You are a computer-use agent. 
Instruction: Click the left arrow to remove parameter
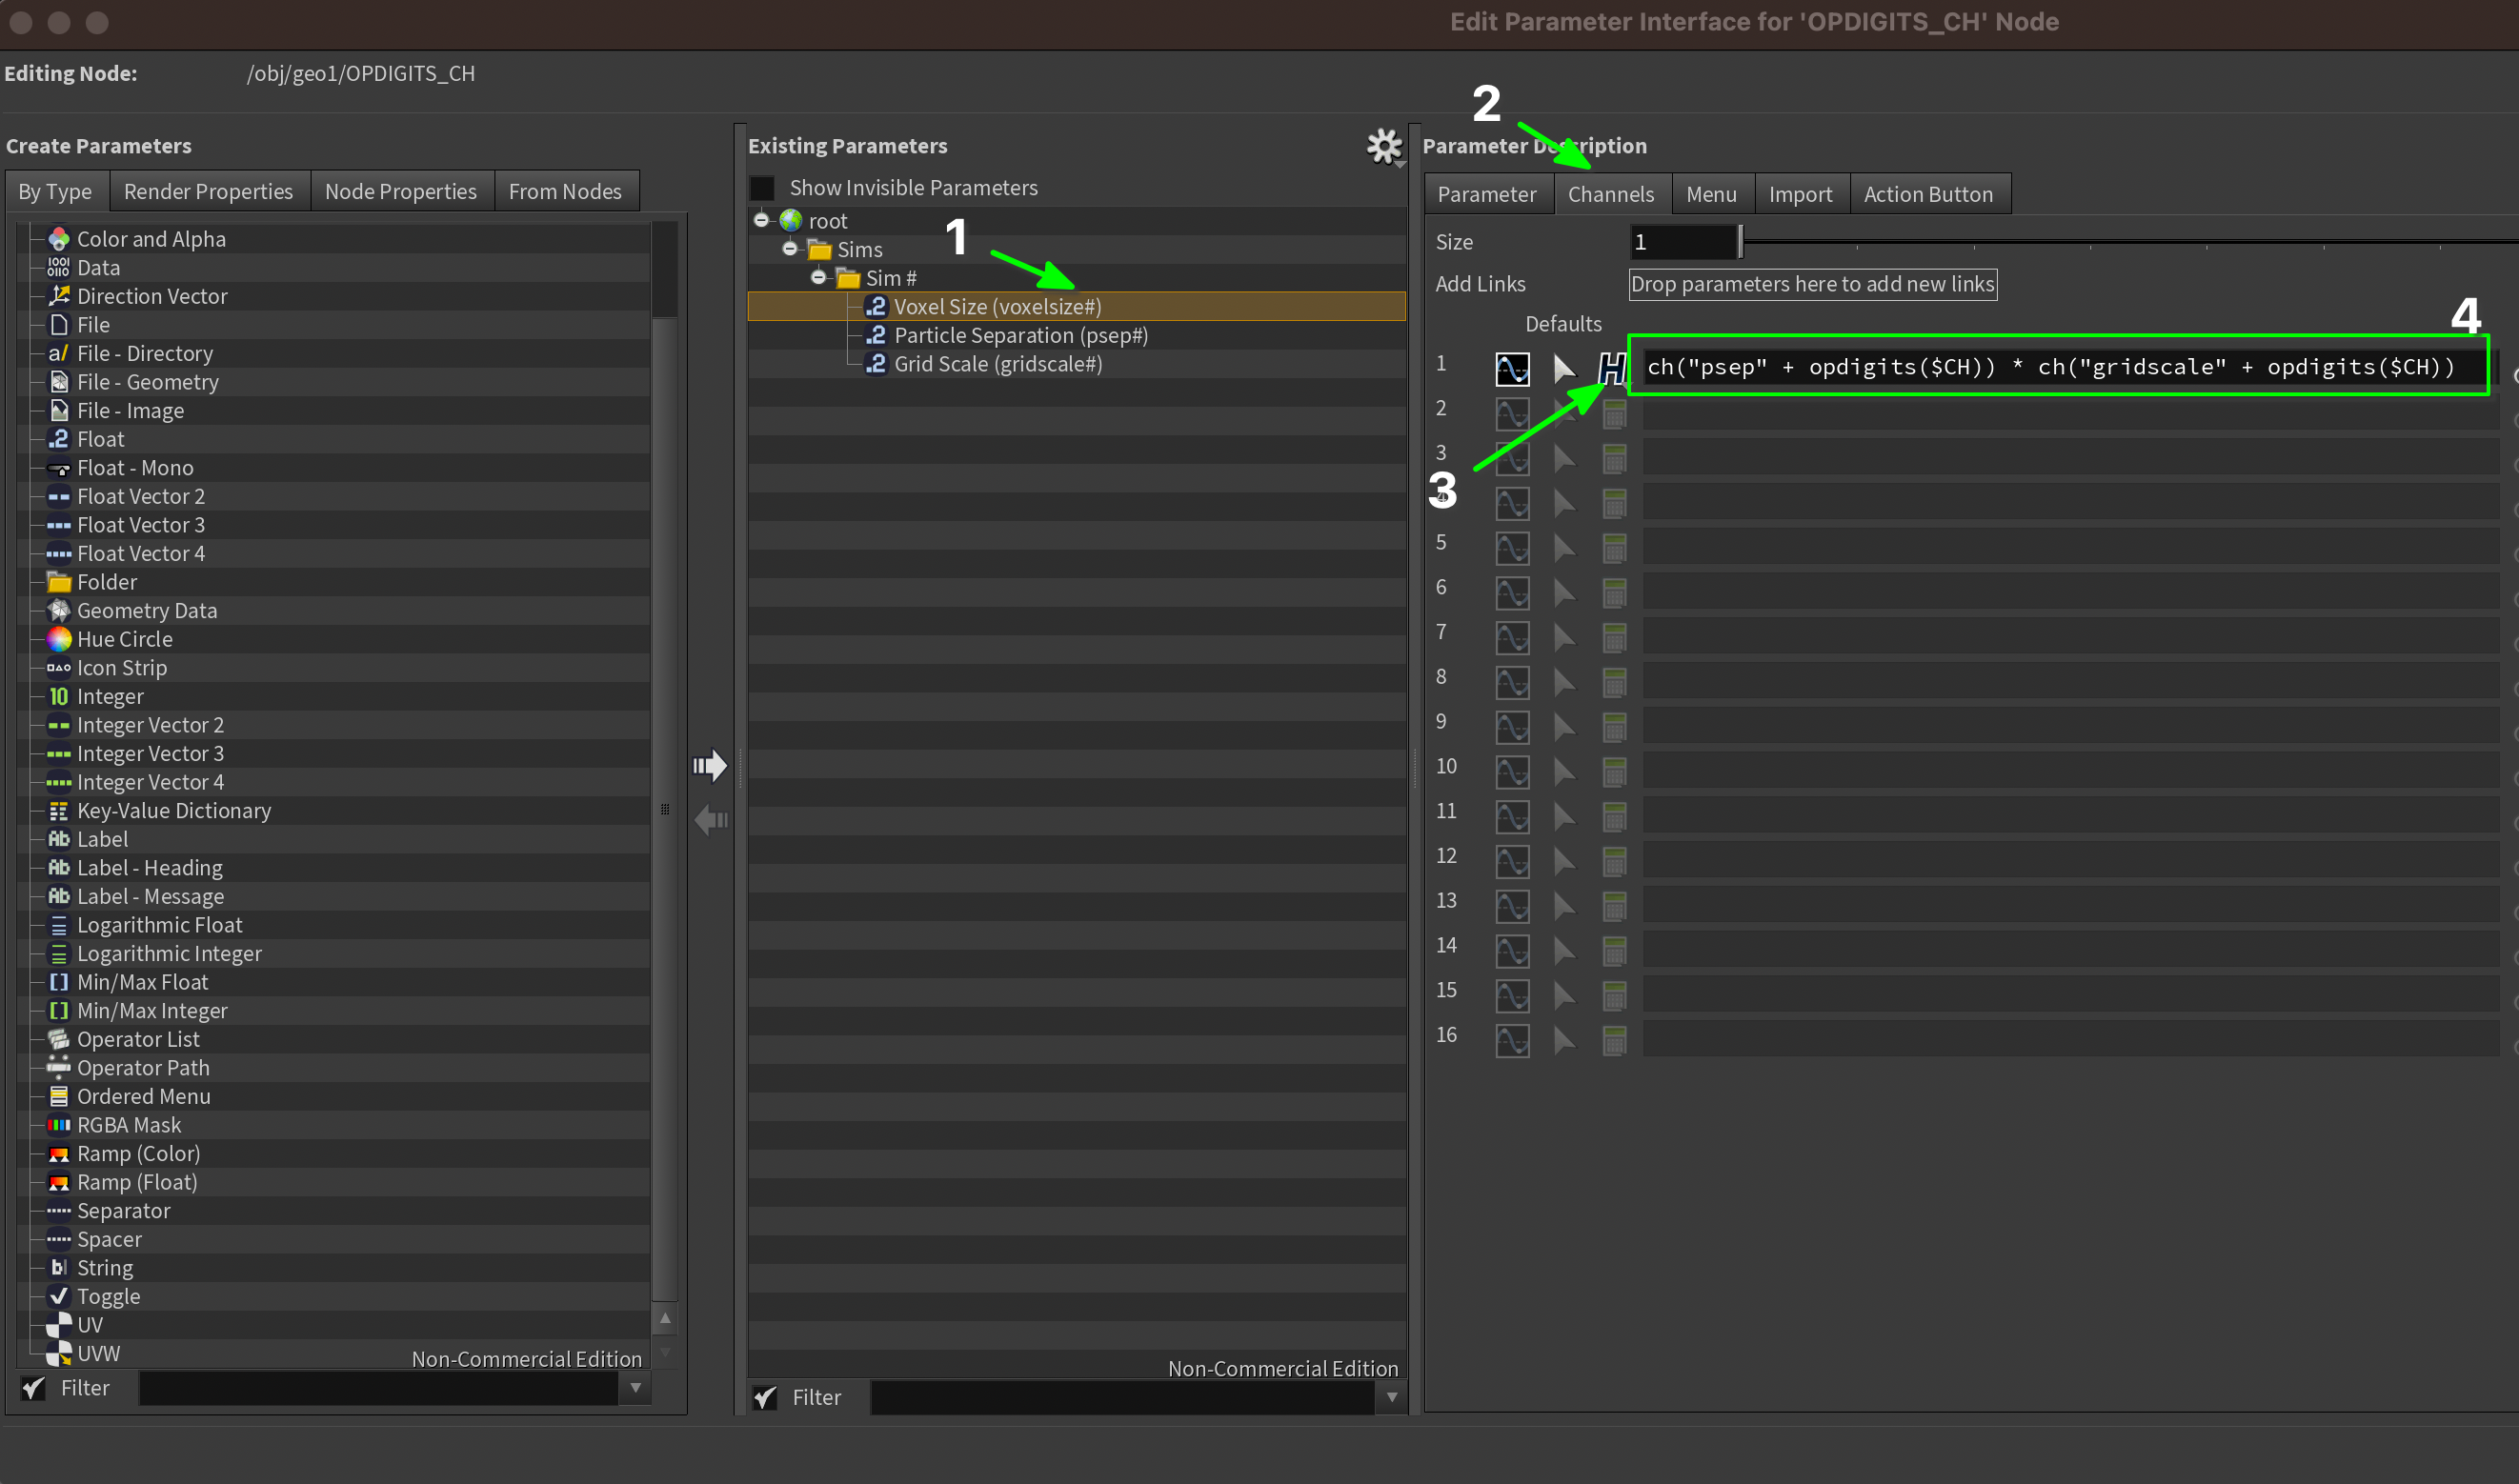(710, 820)
